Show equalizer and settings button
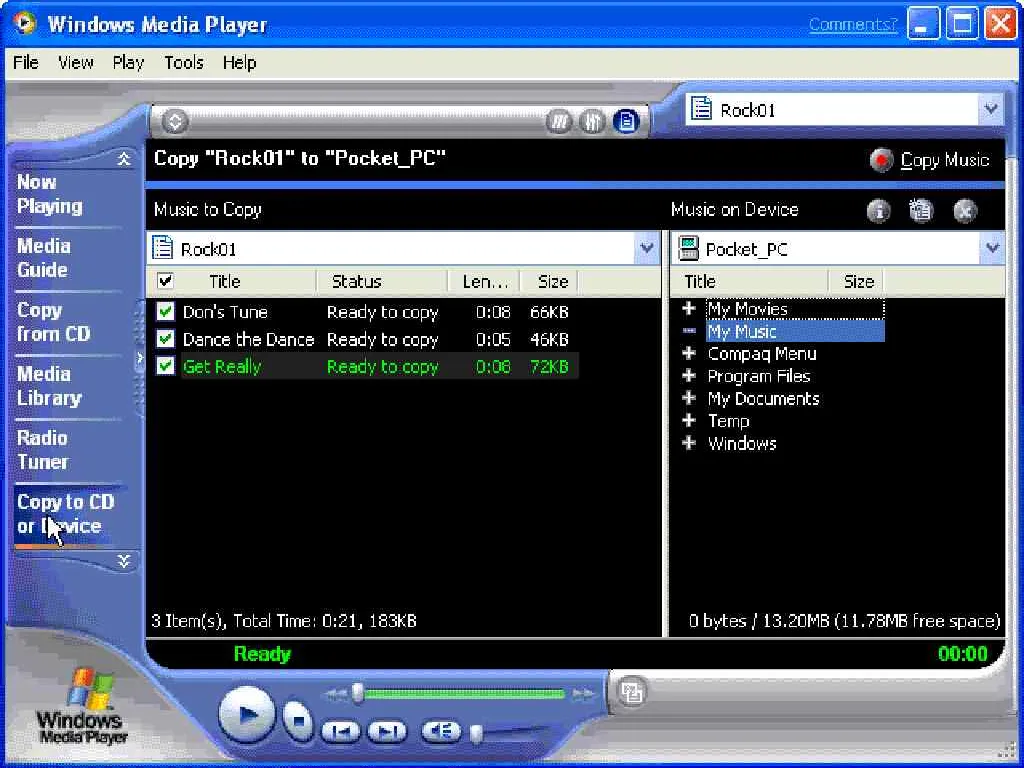The width and height of the screenshot is (1024, 768). (x=592, y=121)
